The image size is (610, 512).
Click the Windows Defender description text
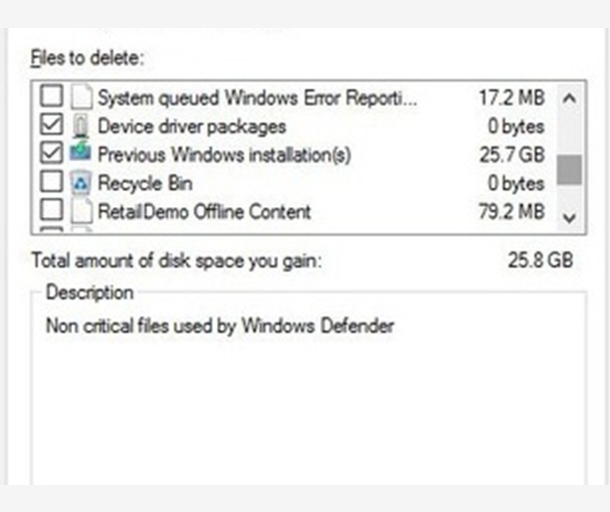[x=220, y=325]
